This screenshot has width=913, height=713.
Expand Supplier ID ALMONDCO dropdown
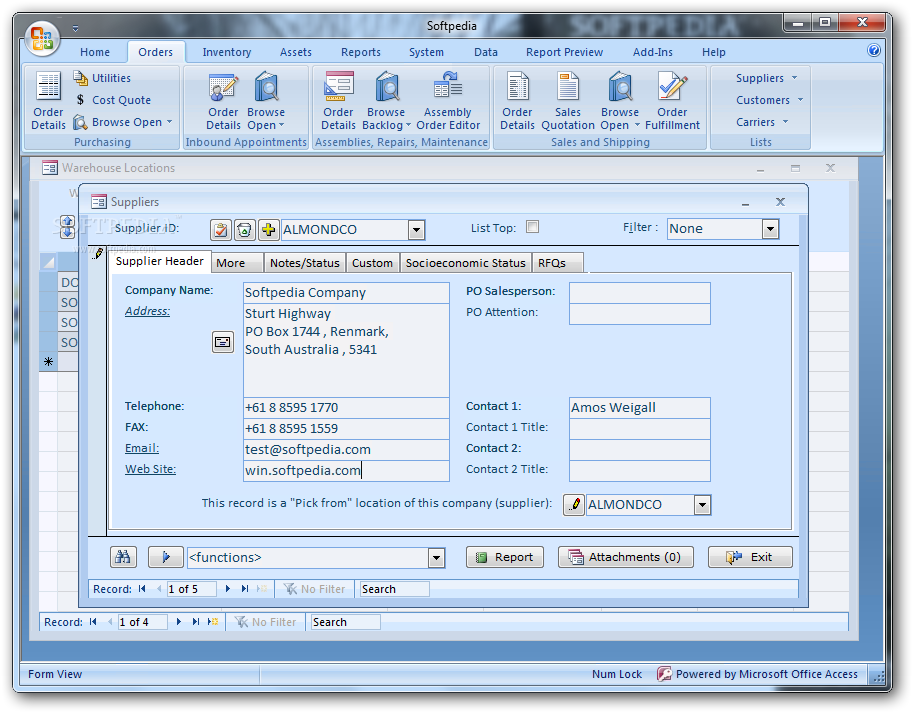(416, 230)
